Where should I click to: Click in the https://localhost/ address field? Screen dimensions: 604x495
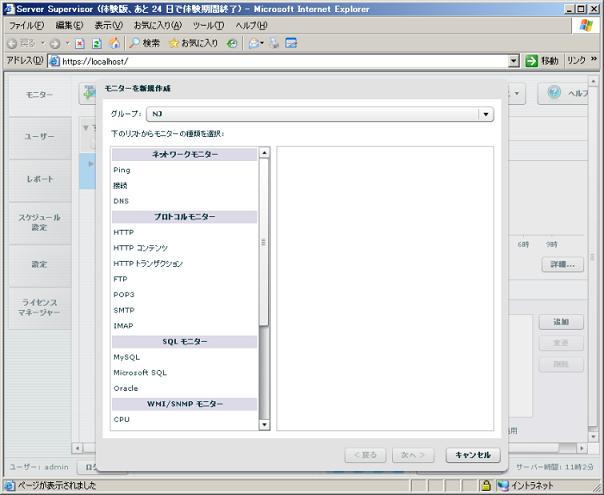coord(284,61)
